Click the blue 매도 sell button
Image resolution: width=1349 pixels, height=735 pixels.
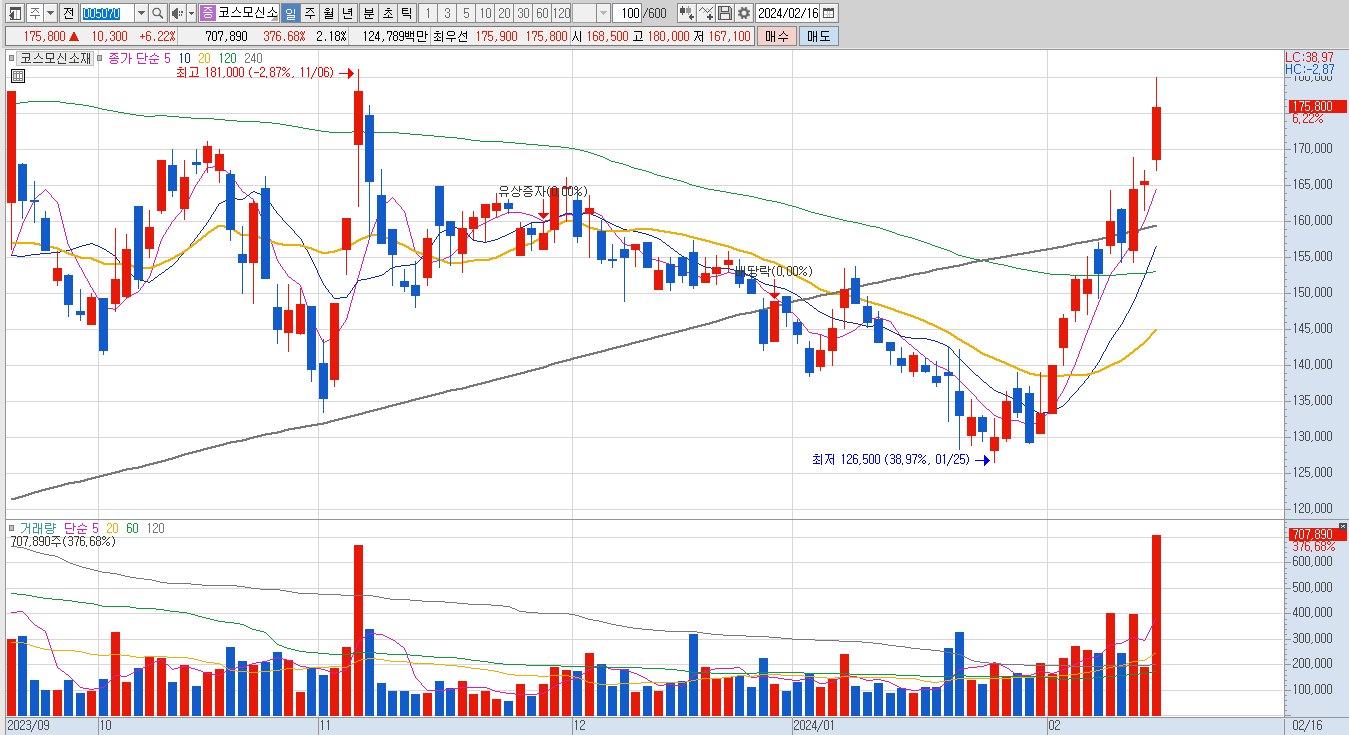pyautogui.click(x=819, y=36)
